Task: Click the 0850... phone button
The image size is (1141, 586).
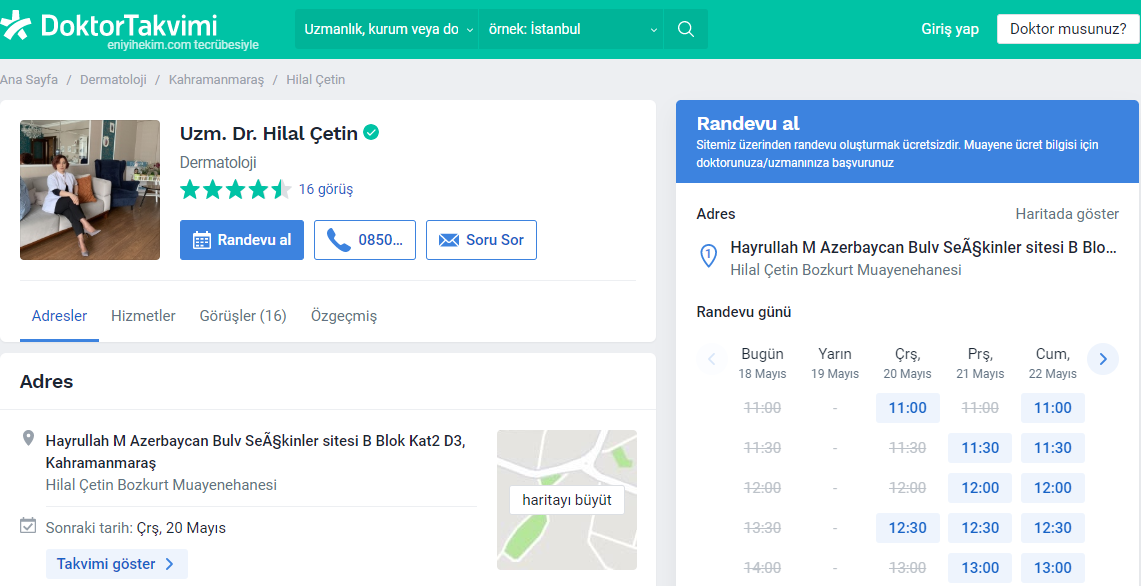Action: (x=365, y=240)
